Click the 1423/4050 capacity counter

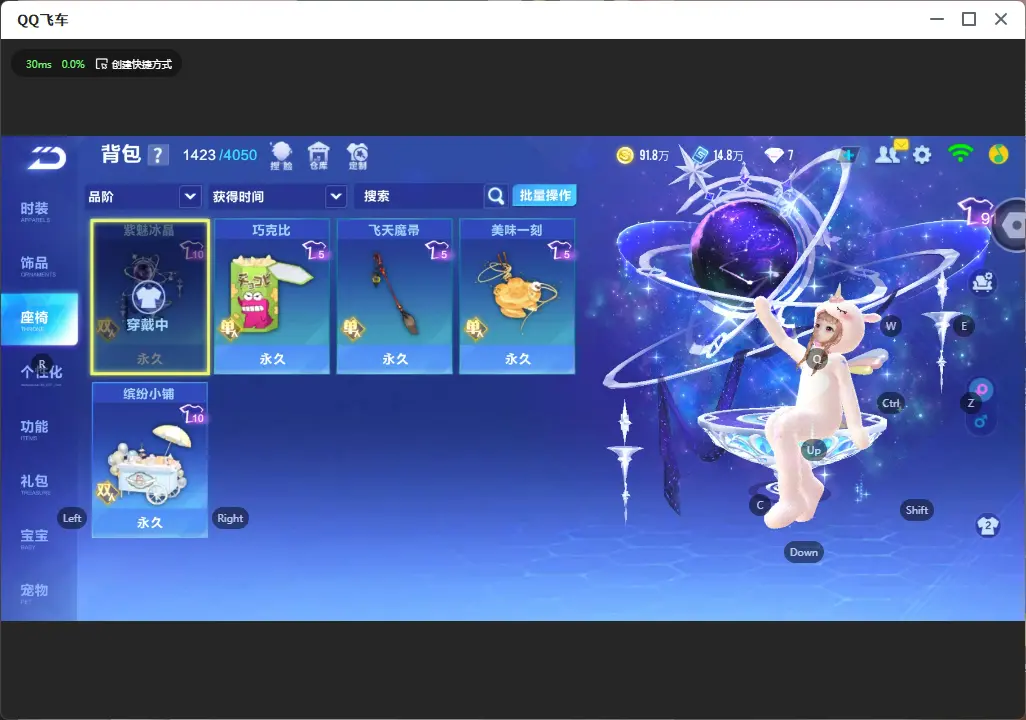220,155
